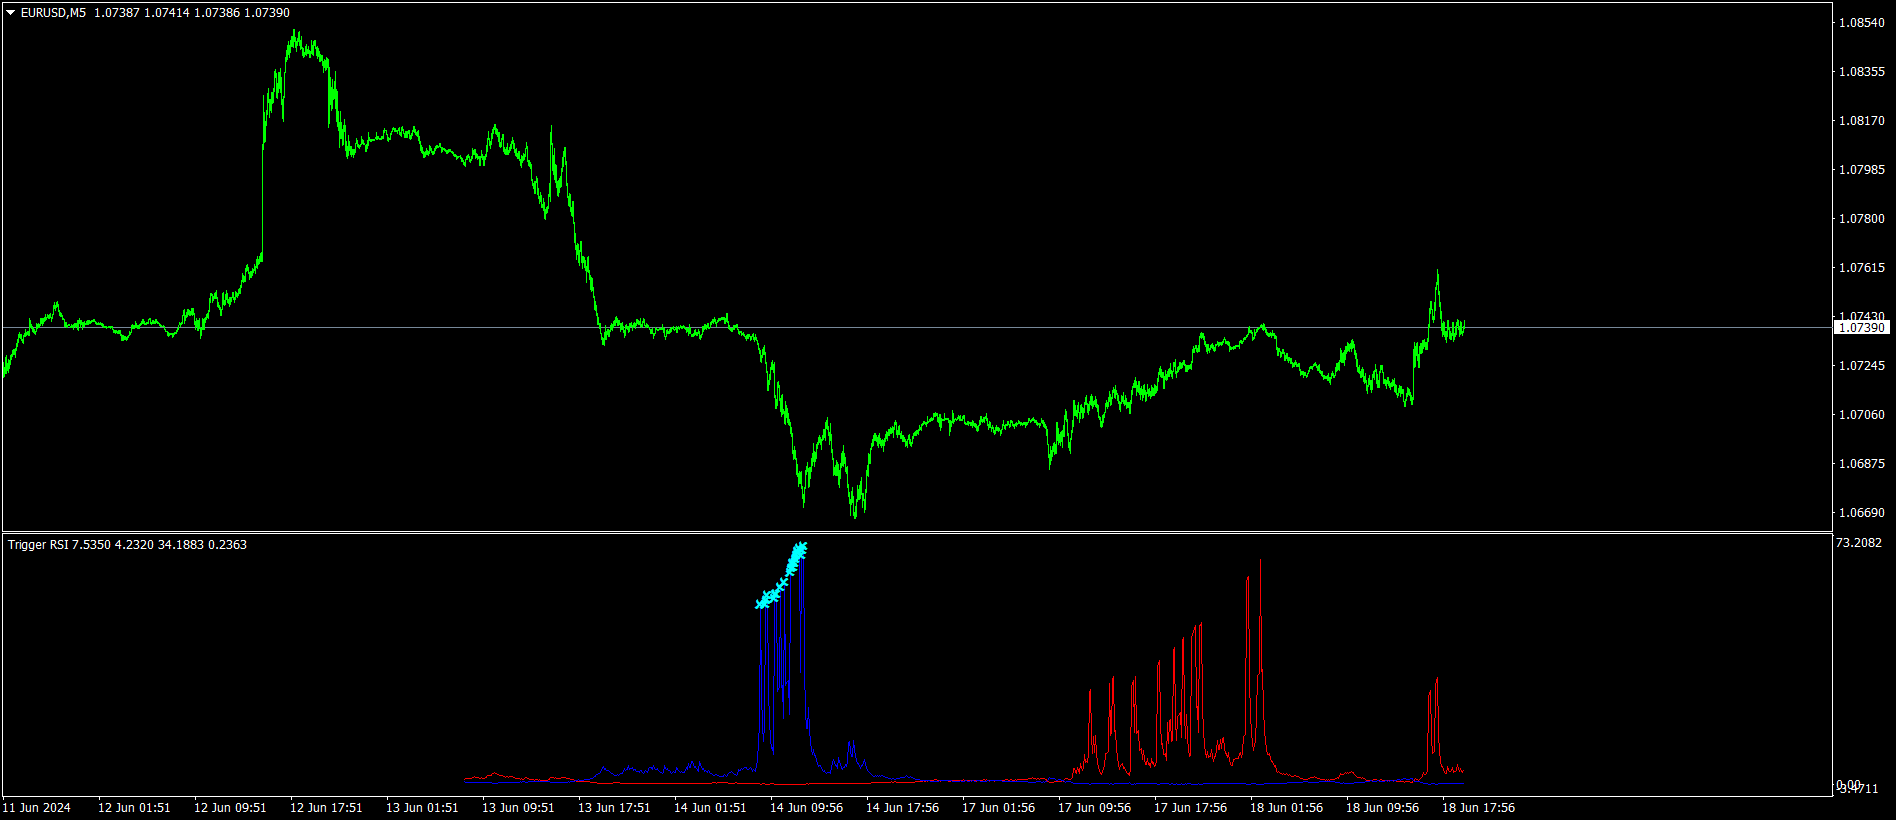Click the 18 Jun 17:56 time label

pyautogui.click(x=1478, y=808)
